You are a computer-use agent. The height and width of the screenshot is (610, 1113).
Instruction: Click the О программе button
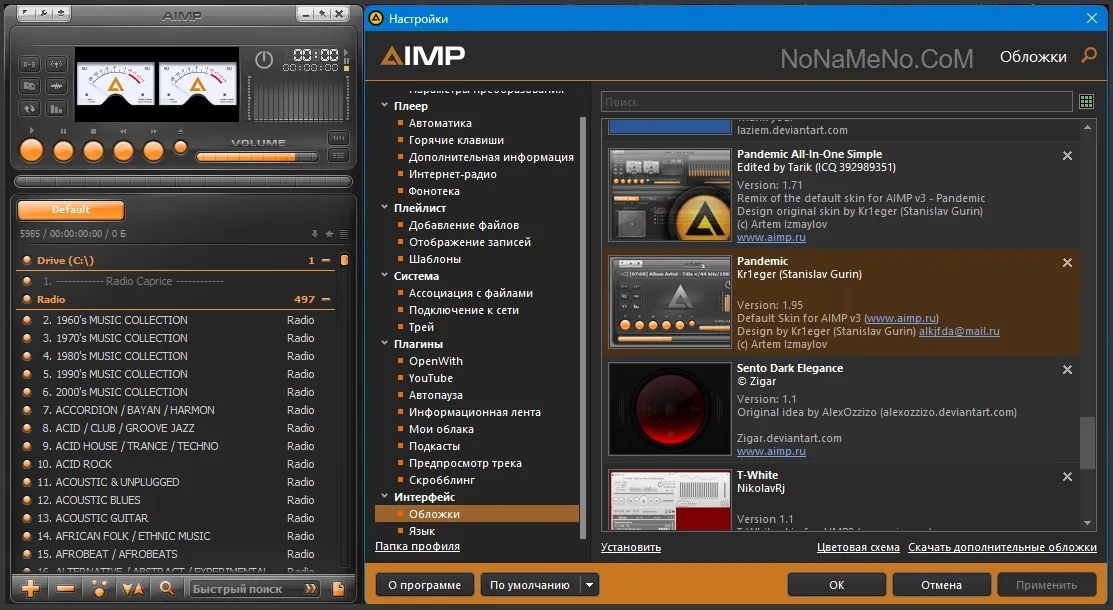click(x=424, y=585)
